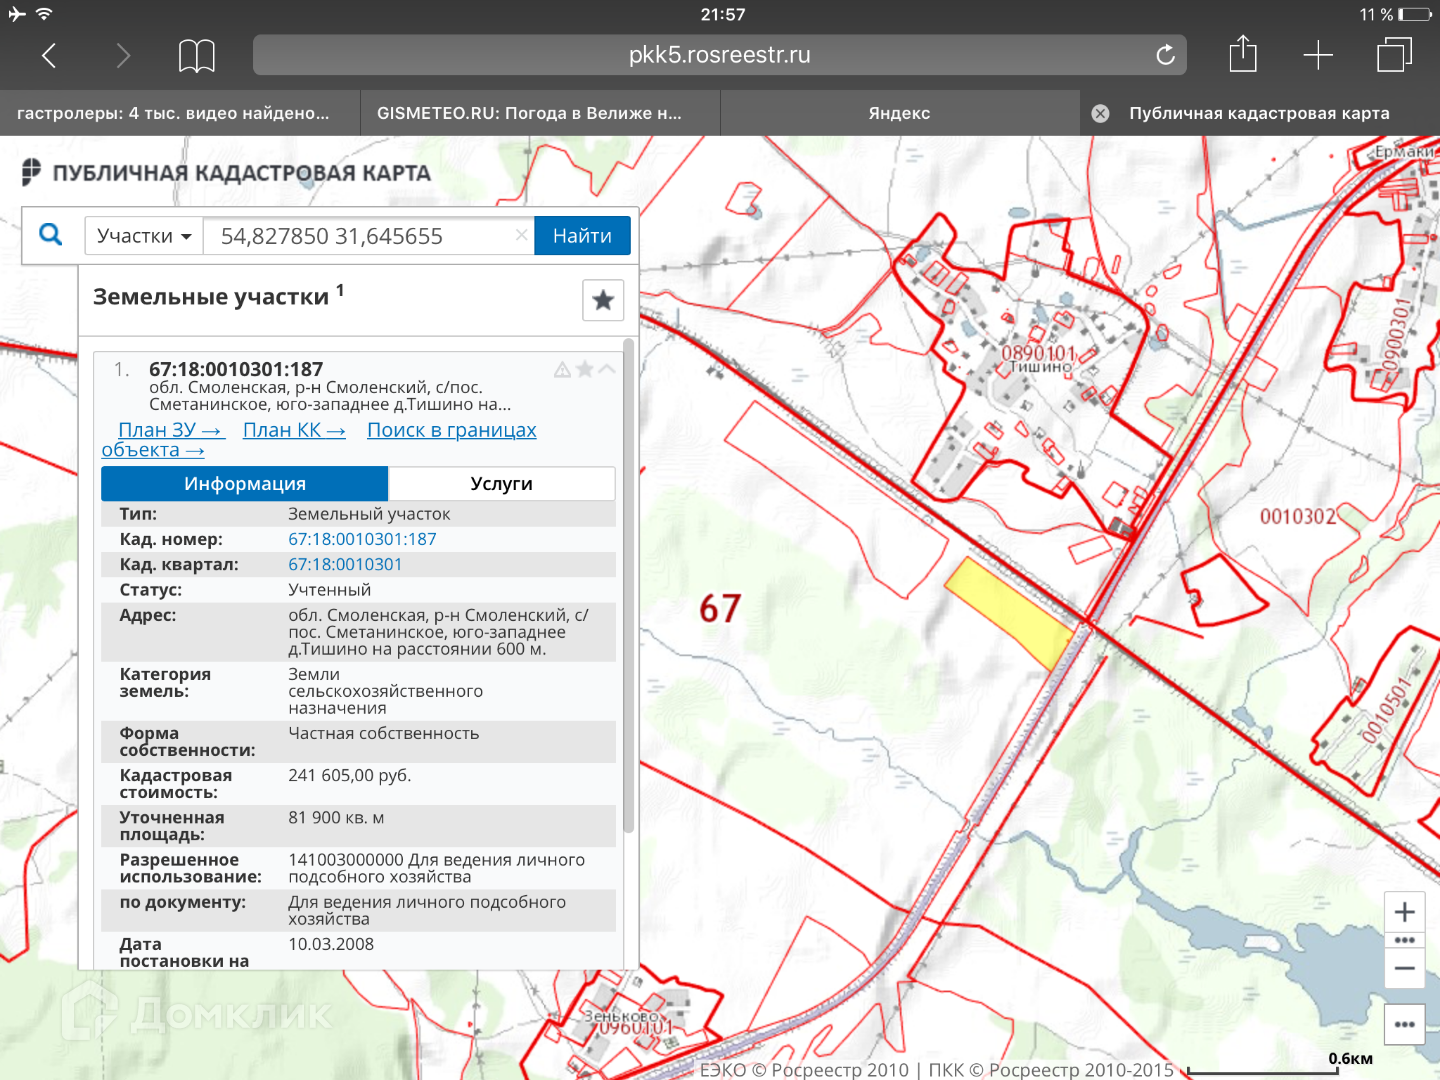Image resolution: width=1440 pixels, height=1080 pixels.
Task: Expand the zoom level dots selector
Action: click(x=1404, y=940)
